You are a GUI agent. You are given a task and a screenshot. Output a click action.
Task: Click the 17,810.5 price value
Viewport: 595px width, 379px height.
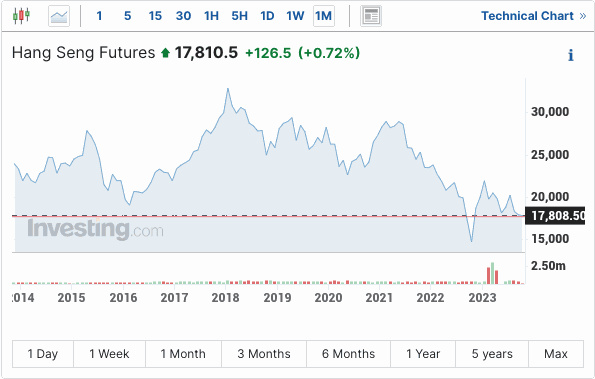coord(206,53)
